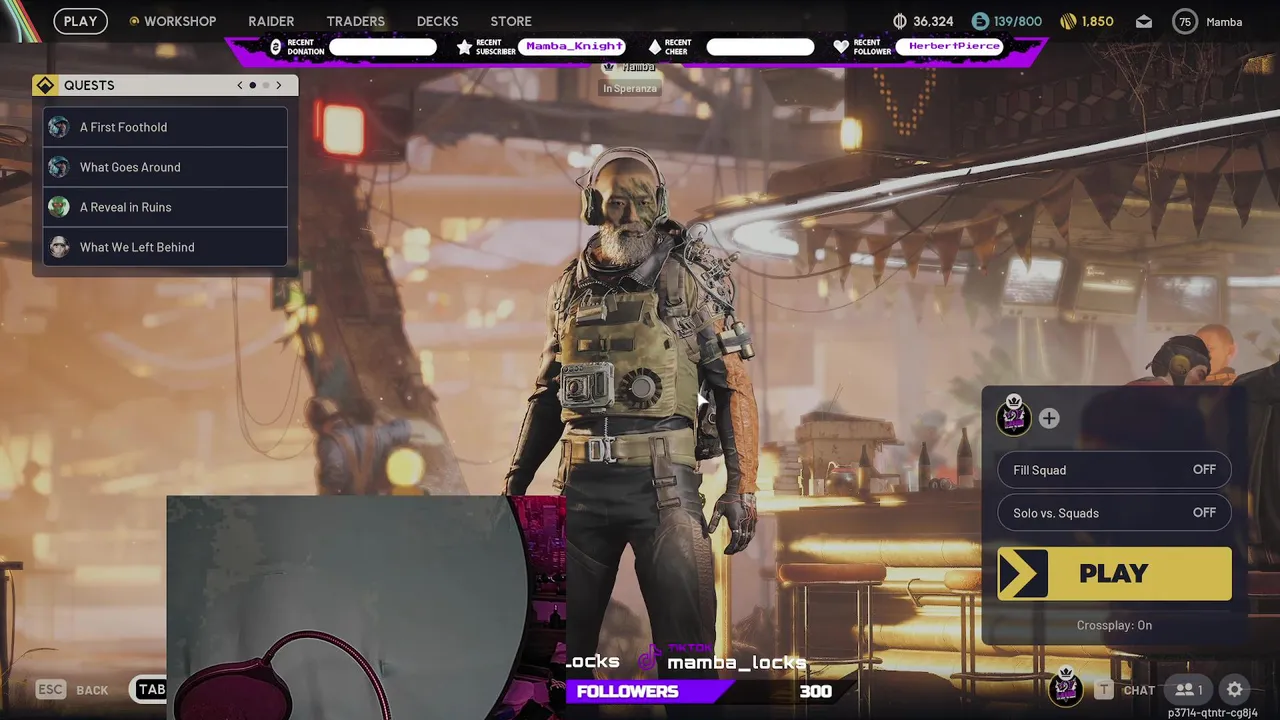Image resolution: width=1280 pixels, height=720 pixels.
Task: Click the What Goes Around quest portrait
Action: pyautogui.click(x=59, y=167)
